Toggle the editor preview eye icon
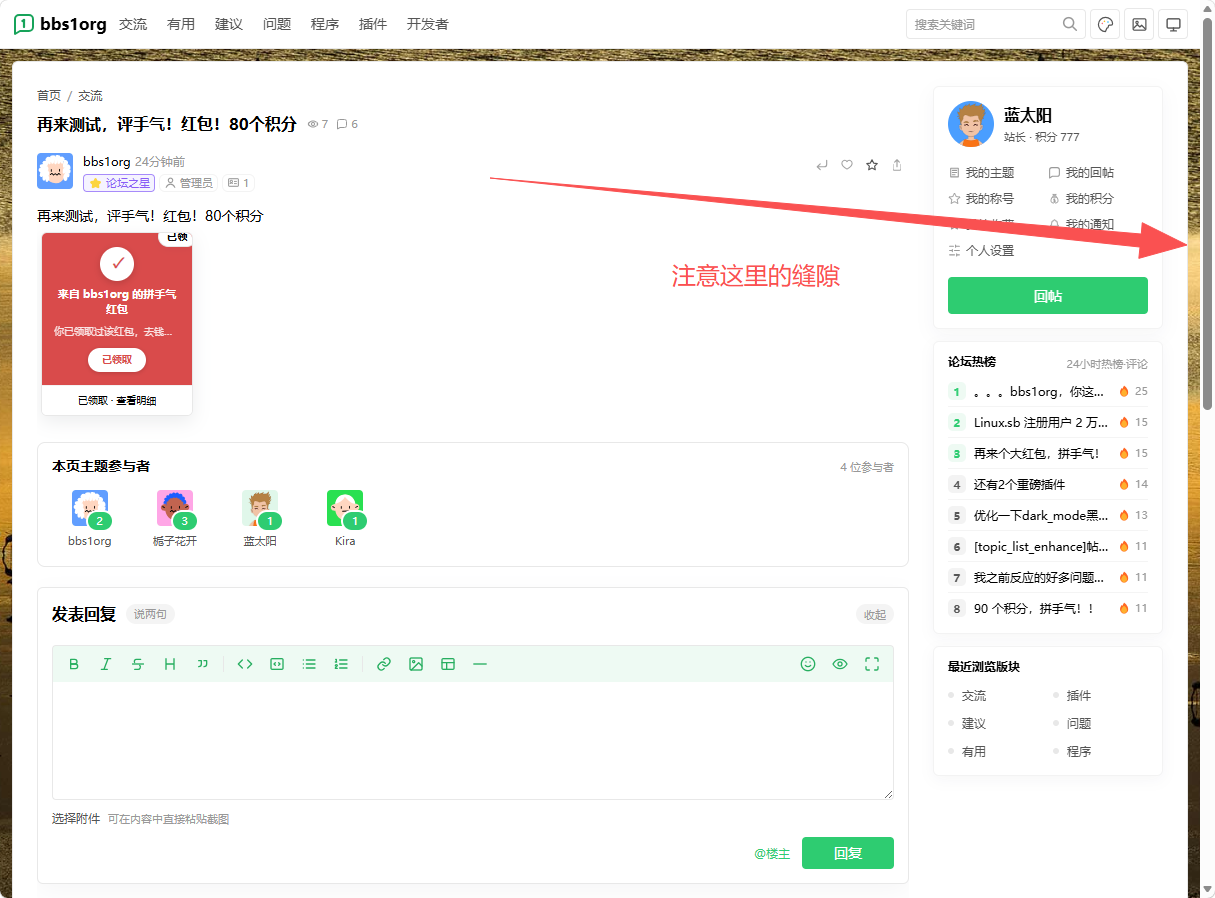1215x898 pixels. click(x=840, y=664)
